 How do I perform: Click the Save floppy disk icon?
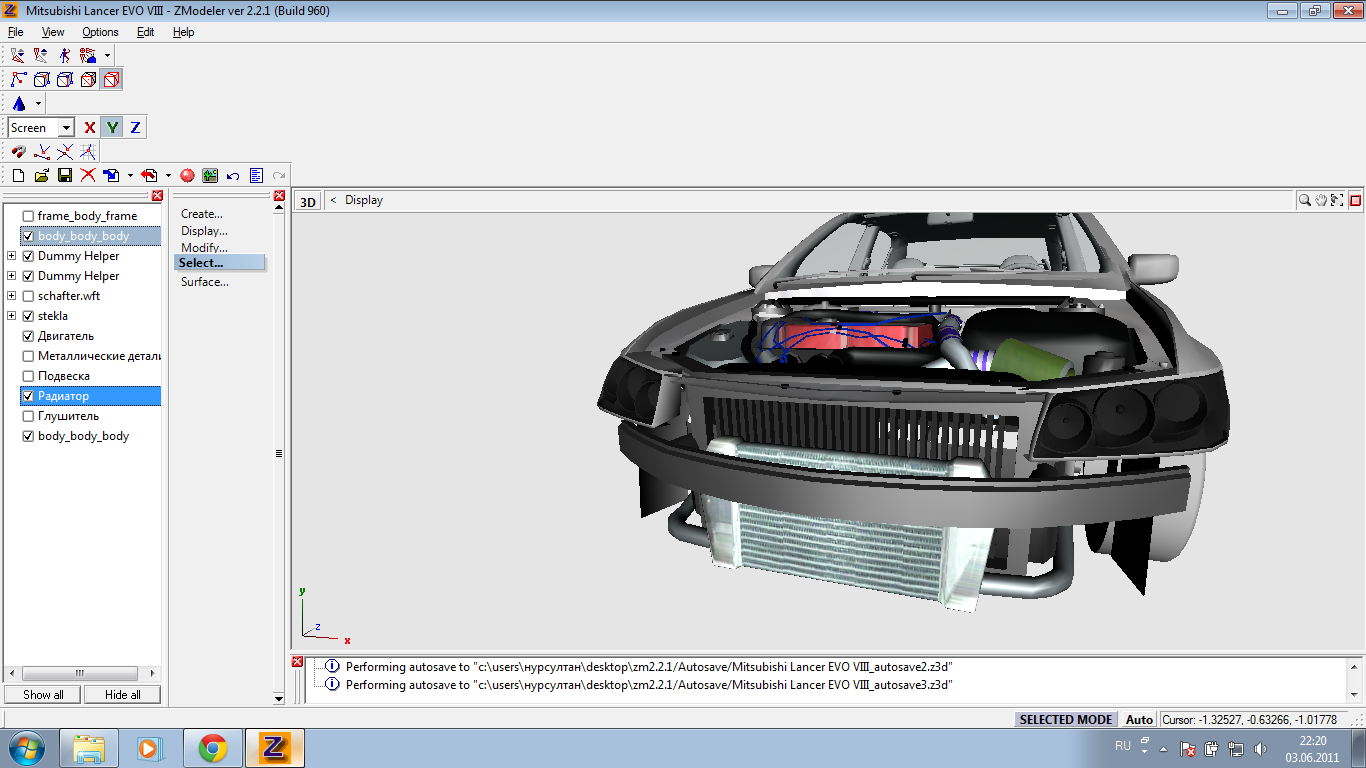coord(64,175)
